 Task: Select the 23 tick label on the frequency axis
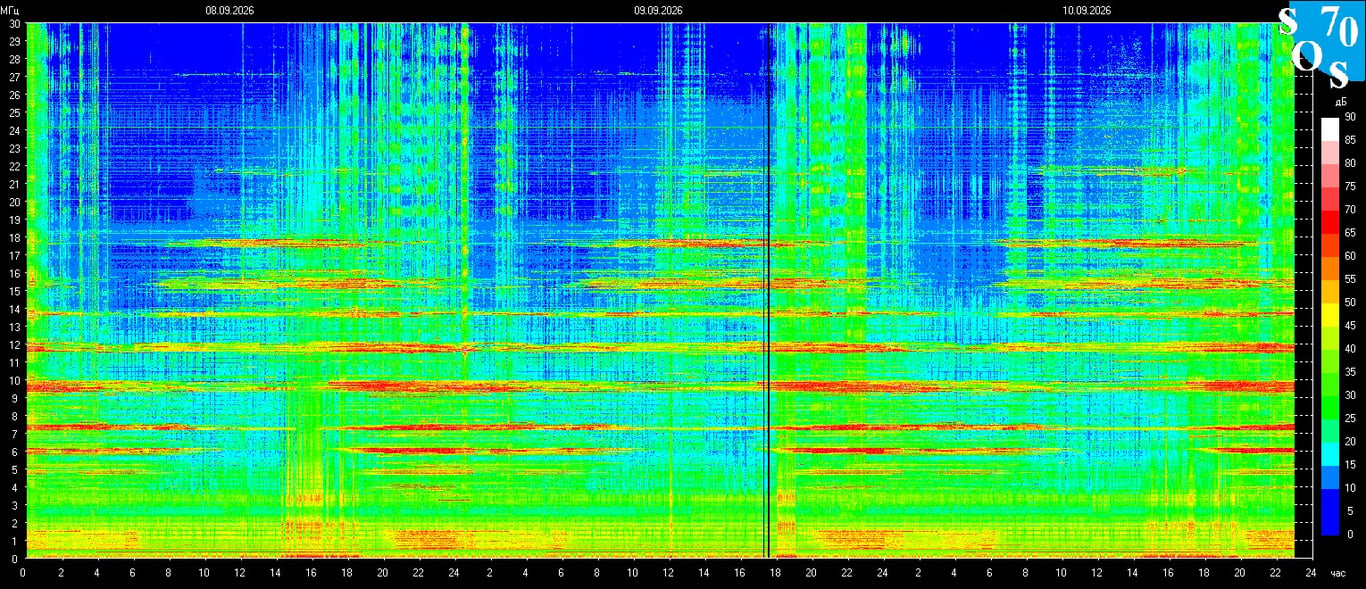[14, 149]
